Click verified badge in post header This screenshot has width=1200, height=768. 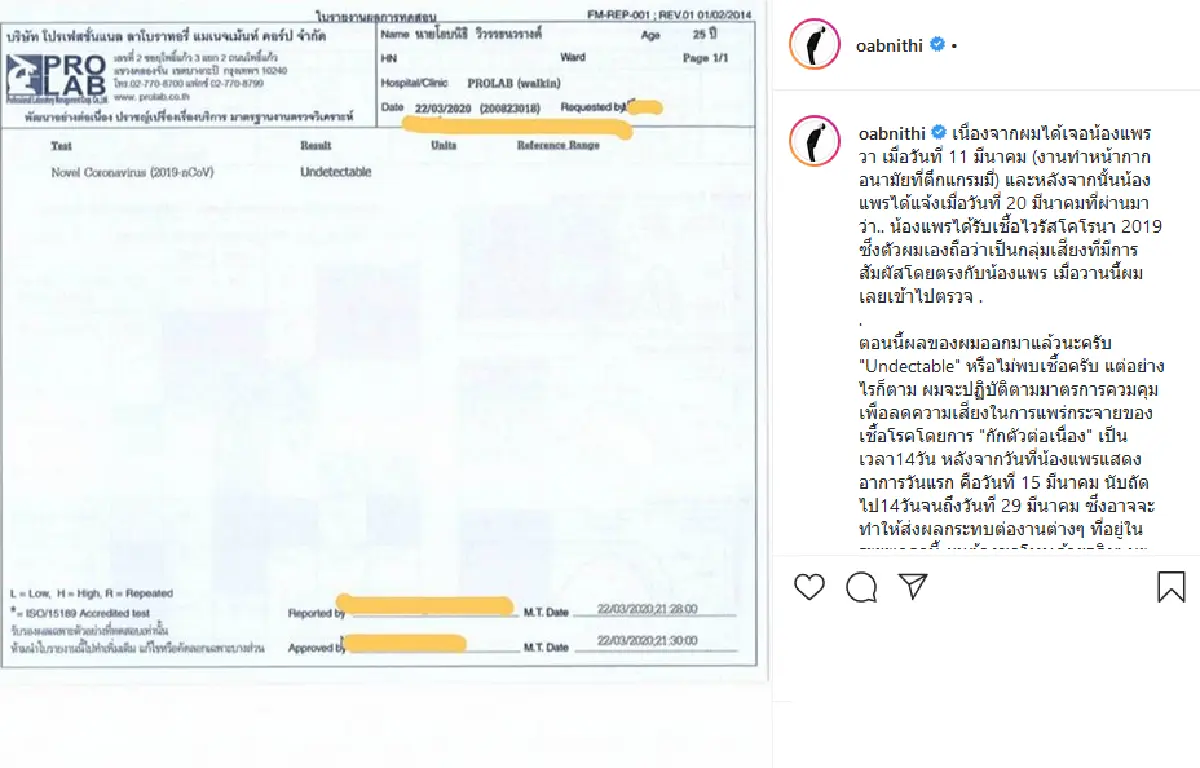pyautogui.click(x=938, y=45)
